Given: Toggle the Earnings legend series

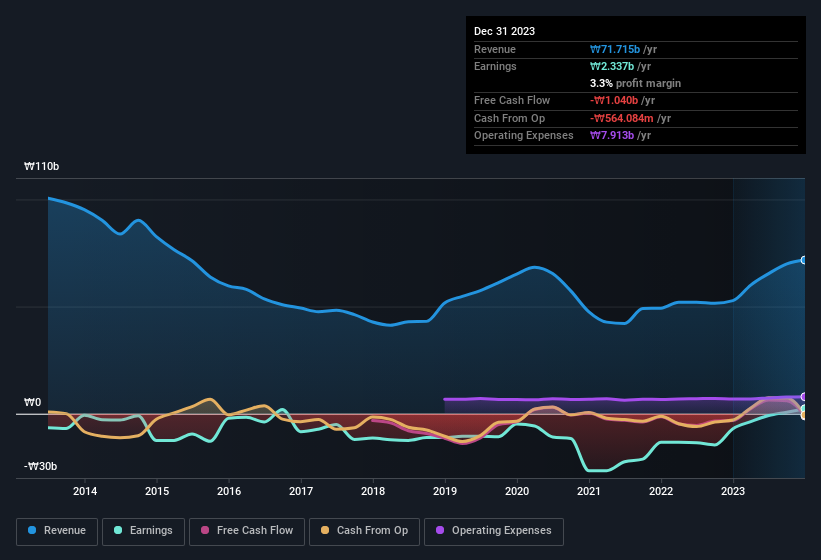Looking at the screenshot, I should (x=143, y=531).
